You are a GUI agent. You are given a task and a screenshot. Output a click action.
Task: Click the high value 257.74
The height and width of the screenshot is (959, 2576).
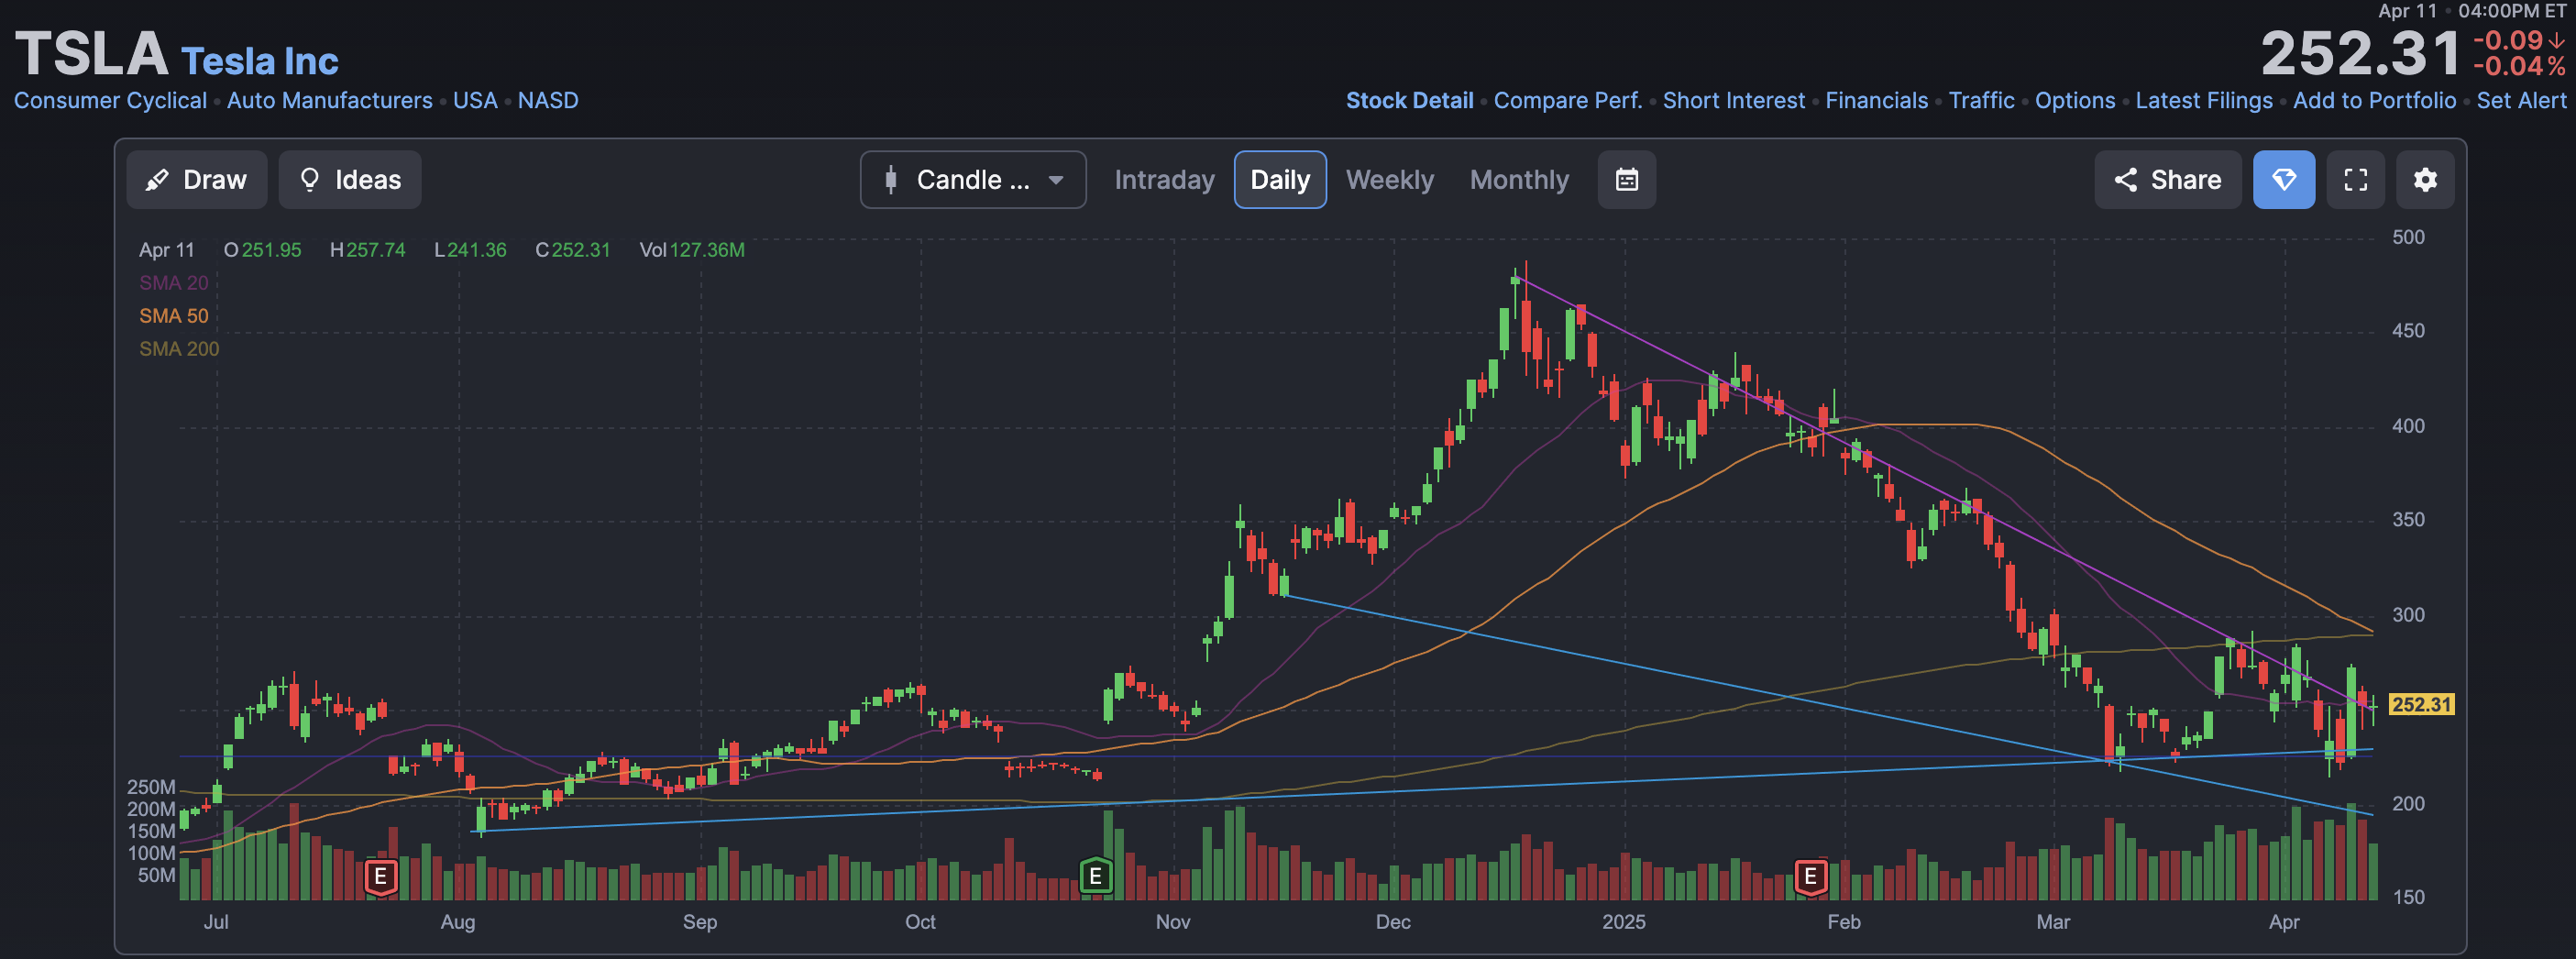click(x=375, y=250)
